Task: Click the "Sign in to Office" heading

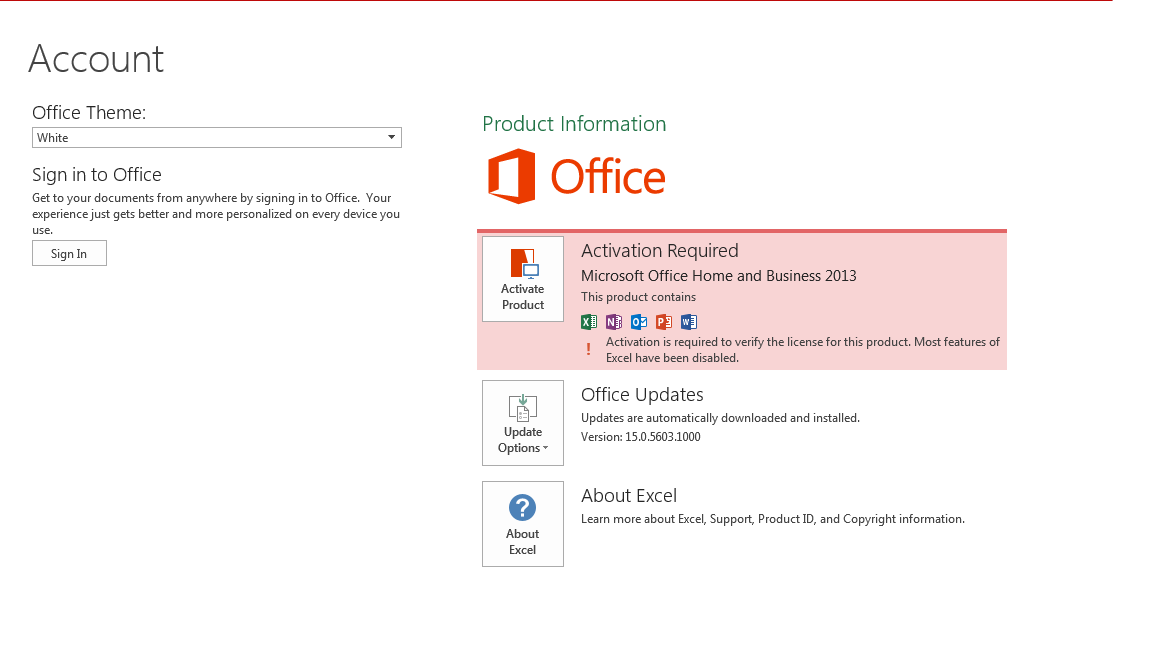Action: pos(97,175)
